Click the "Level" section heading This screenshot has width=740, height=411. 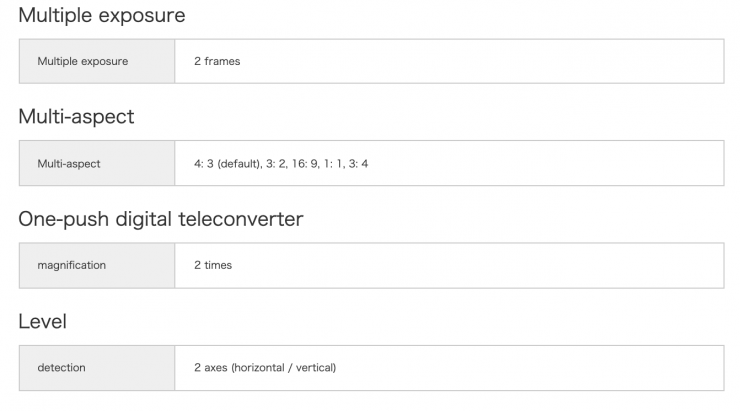click(x=42, y=322)
